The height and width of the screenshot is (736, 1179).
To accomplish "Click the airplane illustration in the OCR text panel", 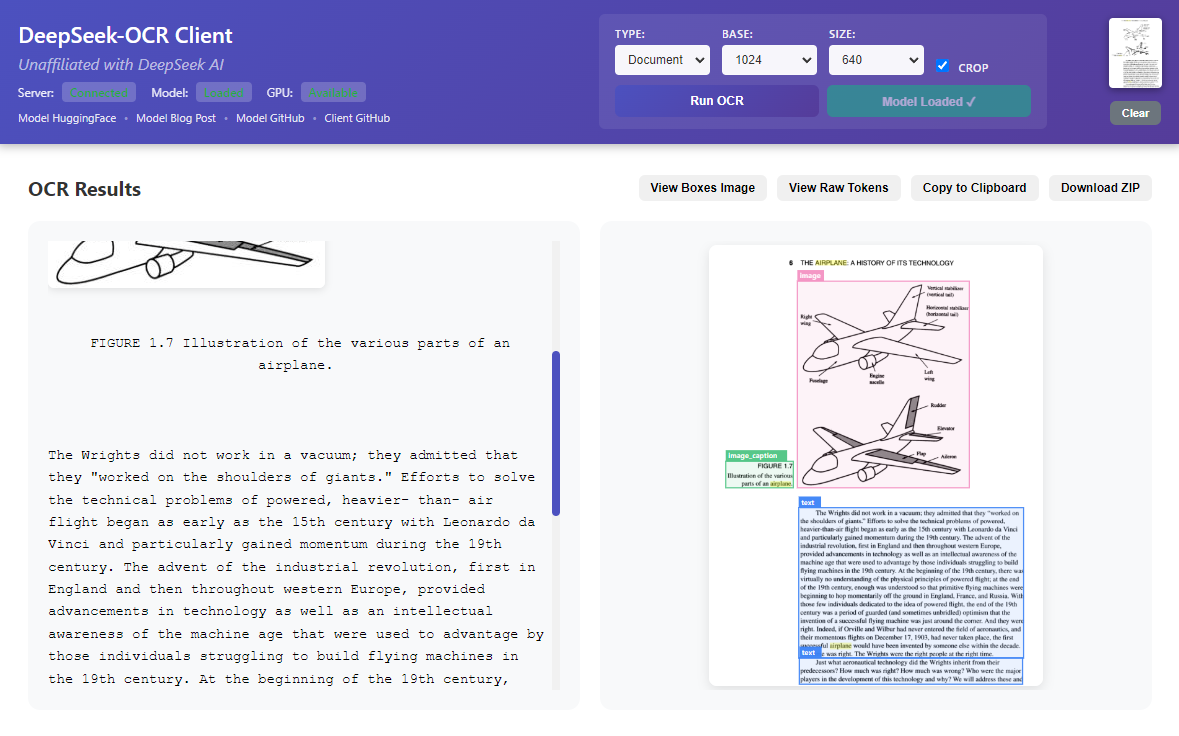I will (186, 262).
